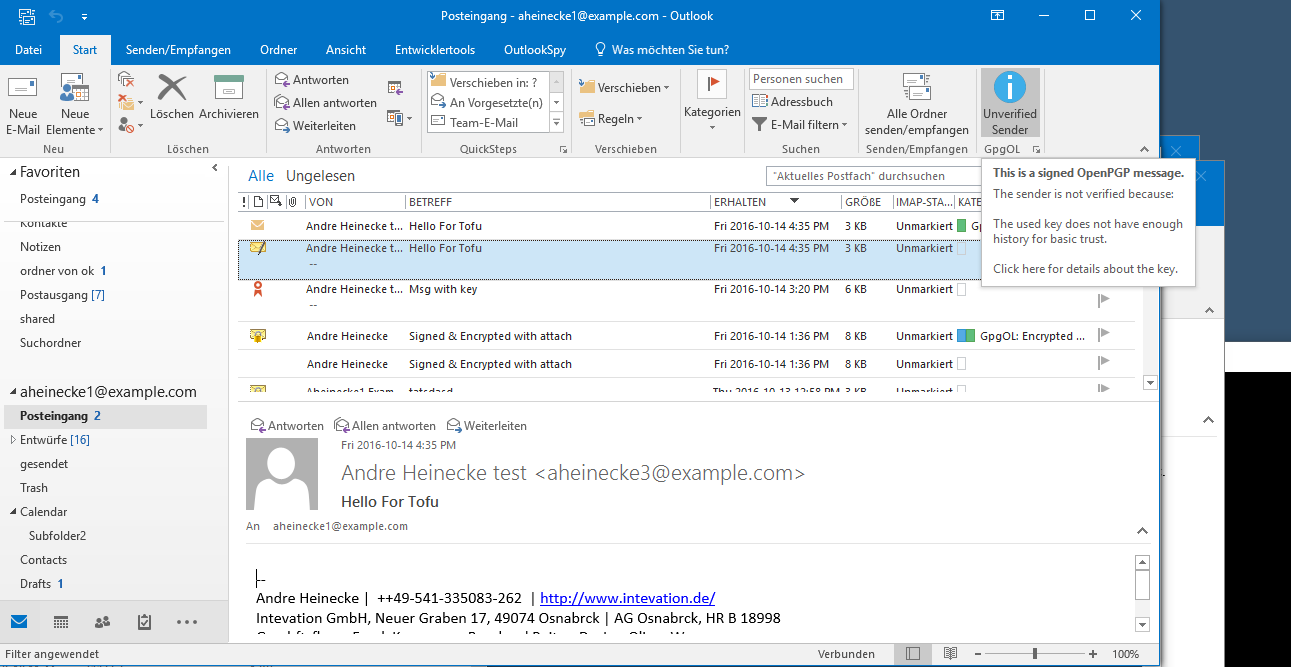Expand the QuickSteps gallery list
Viewport: 1291px width, 667px height.
557,122
